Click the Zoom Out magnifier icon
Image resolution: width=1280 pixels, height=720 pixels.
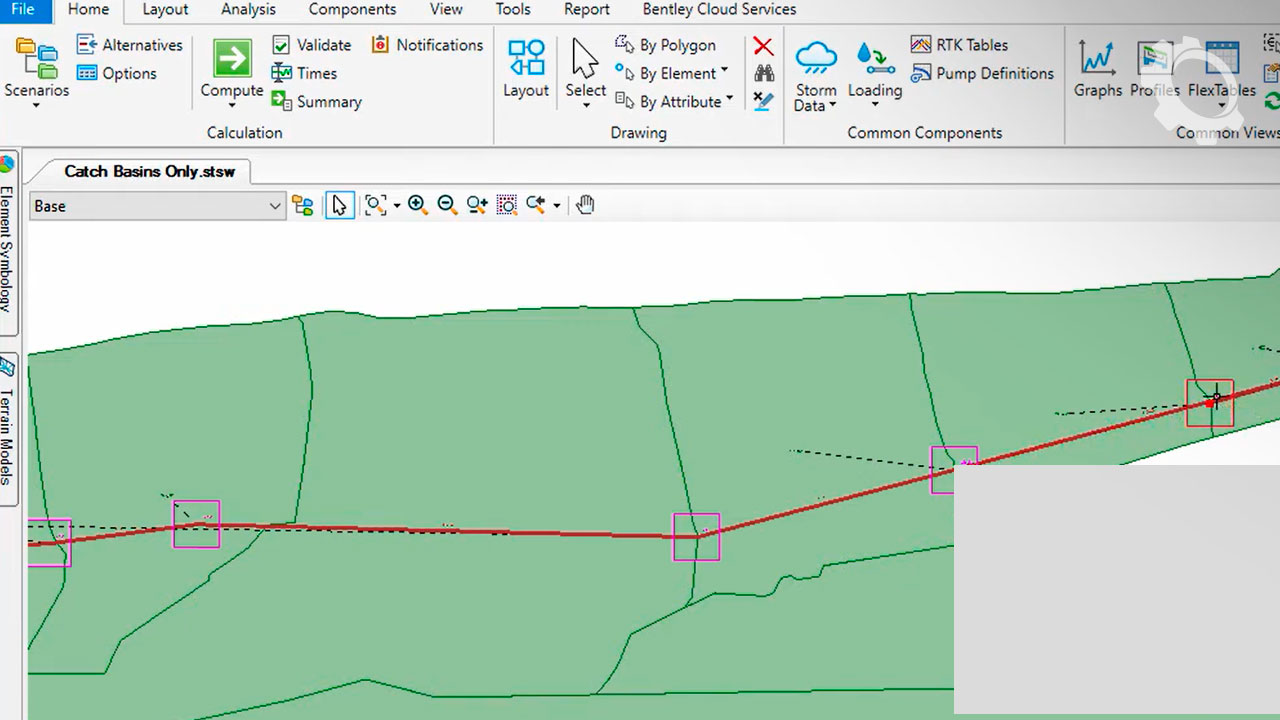[x=447, y=205]
